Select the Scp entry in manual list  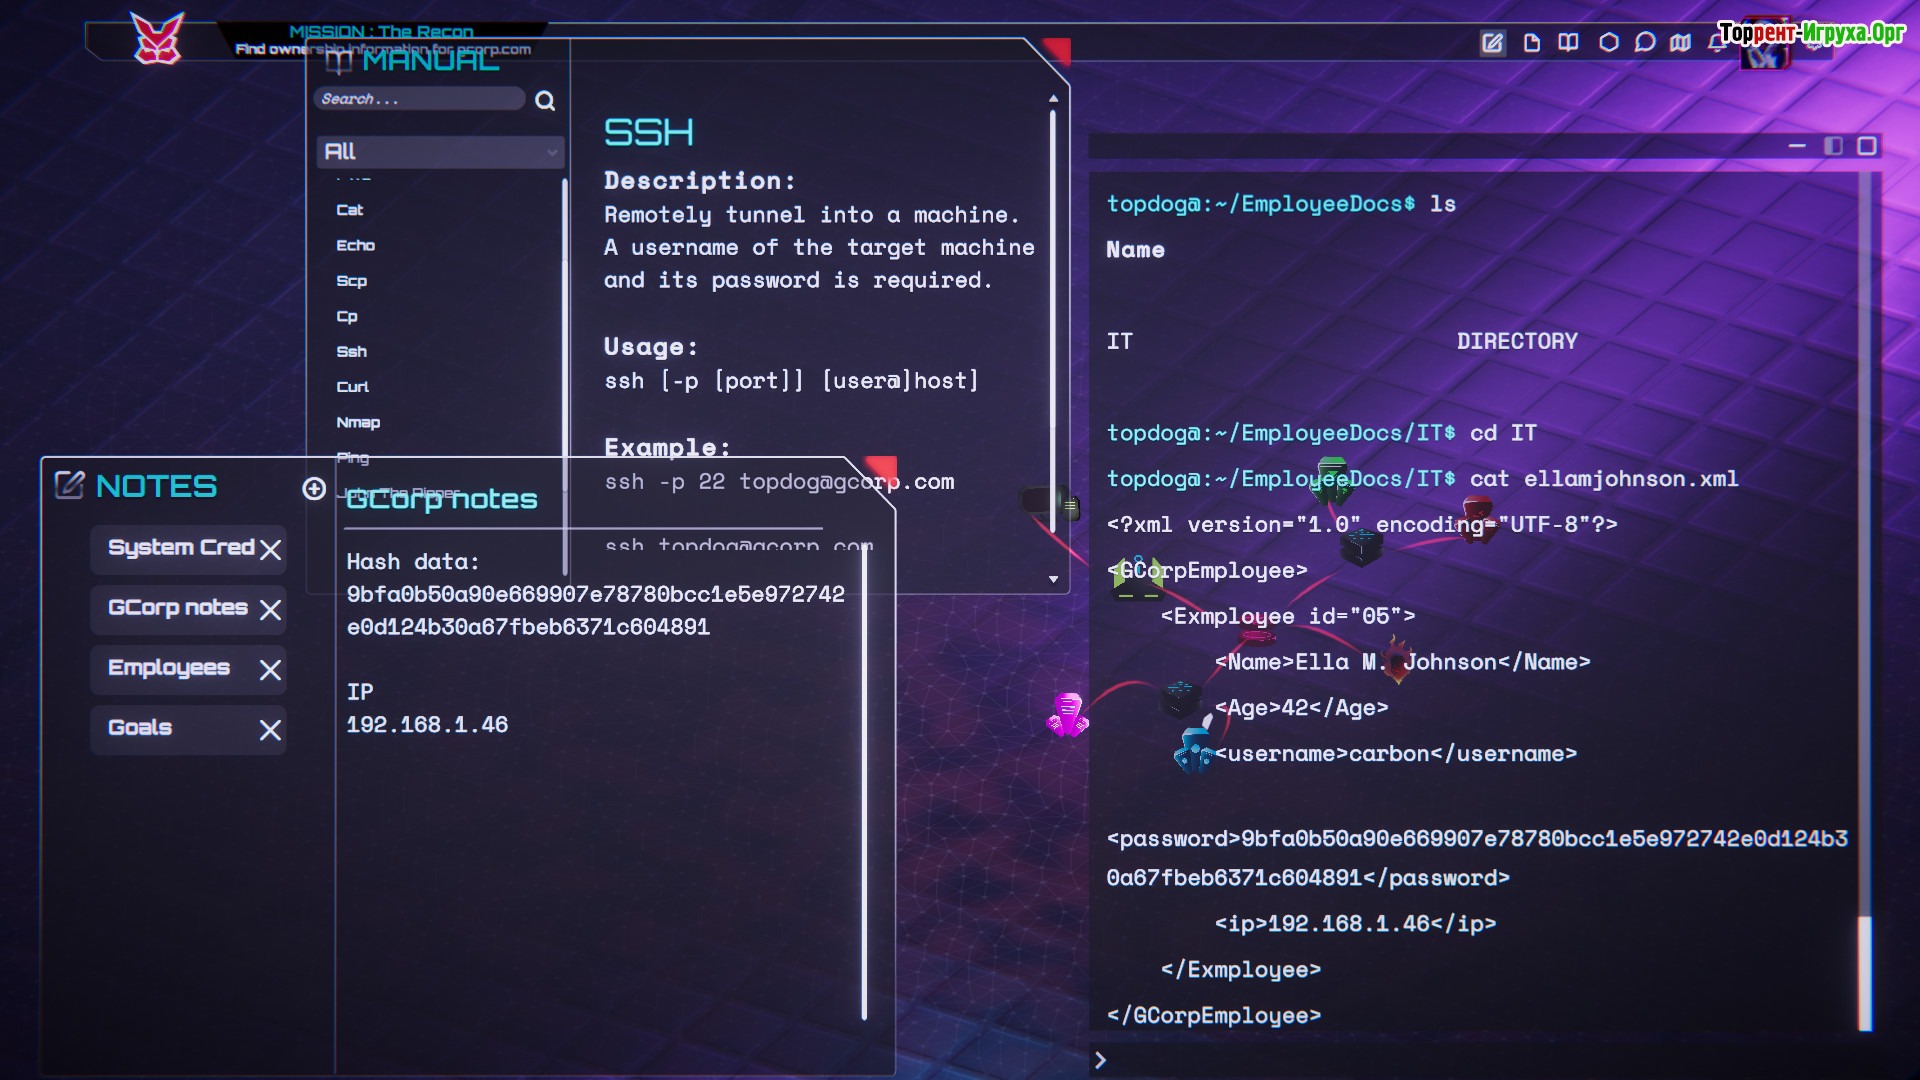coord(351,281)
